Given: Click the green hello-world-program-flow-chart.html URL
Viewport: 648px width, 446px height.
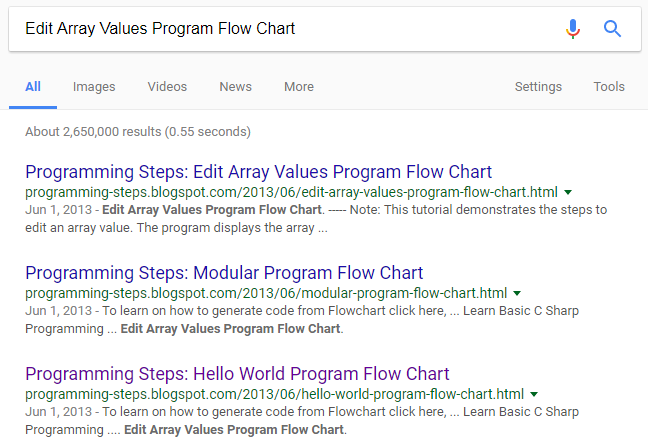Looking at the screenshot, I should pos(274,394).
